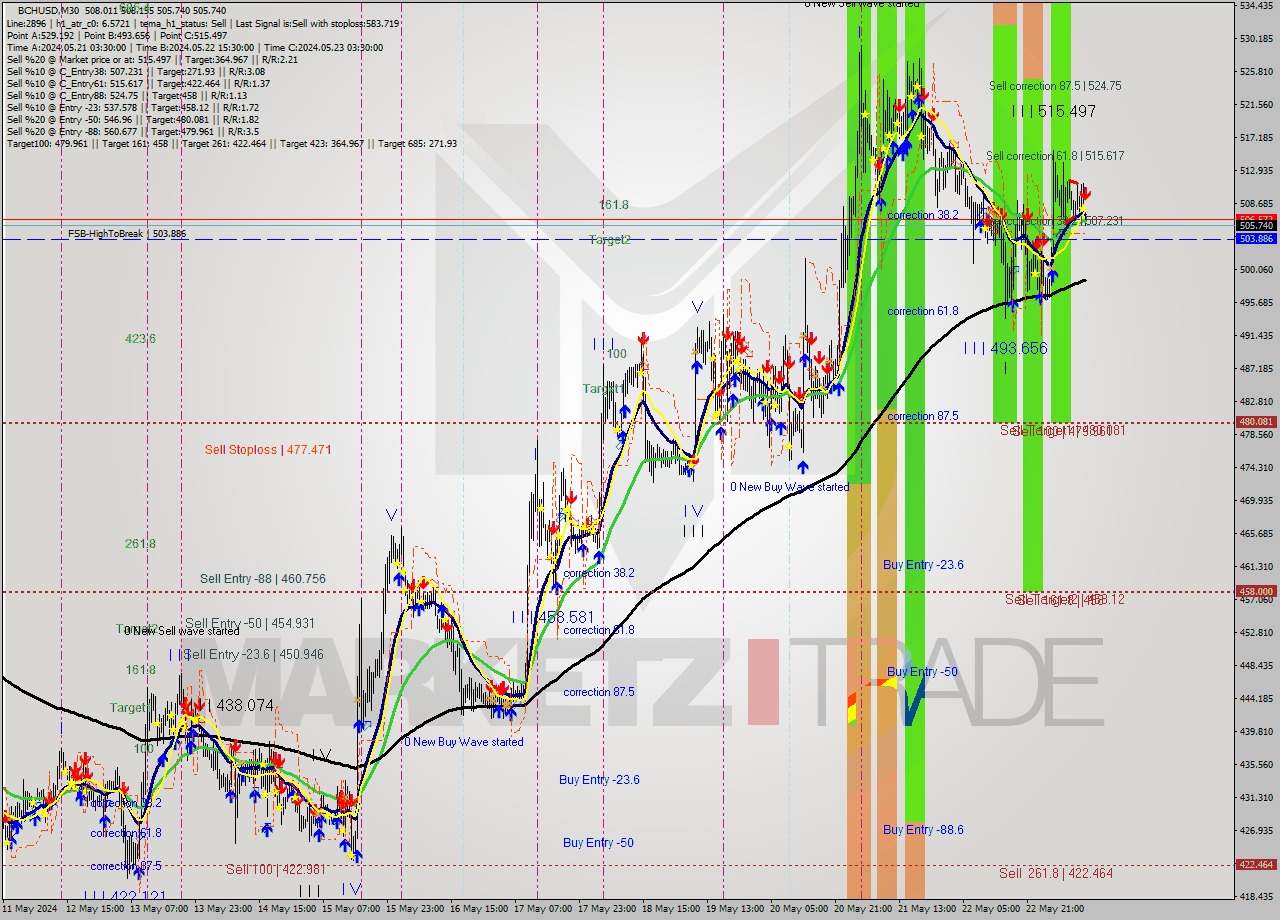Click the 521.560 price axis value

coord(1257,104)
